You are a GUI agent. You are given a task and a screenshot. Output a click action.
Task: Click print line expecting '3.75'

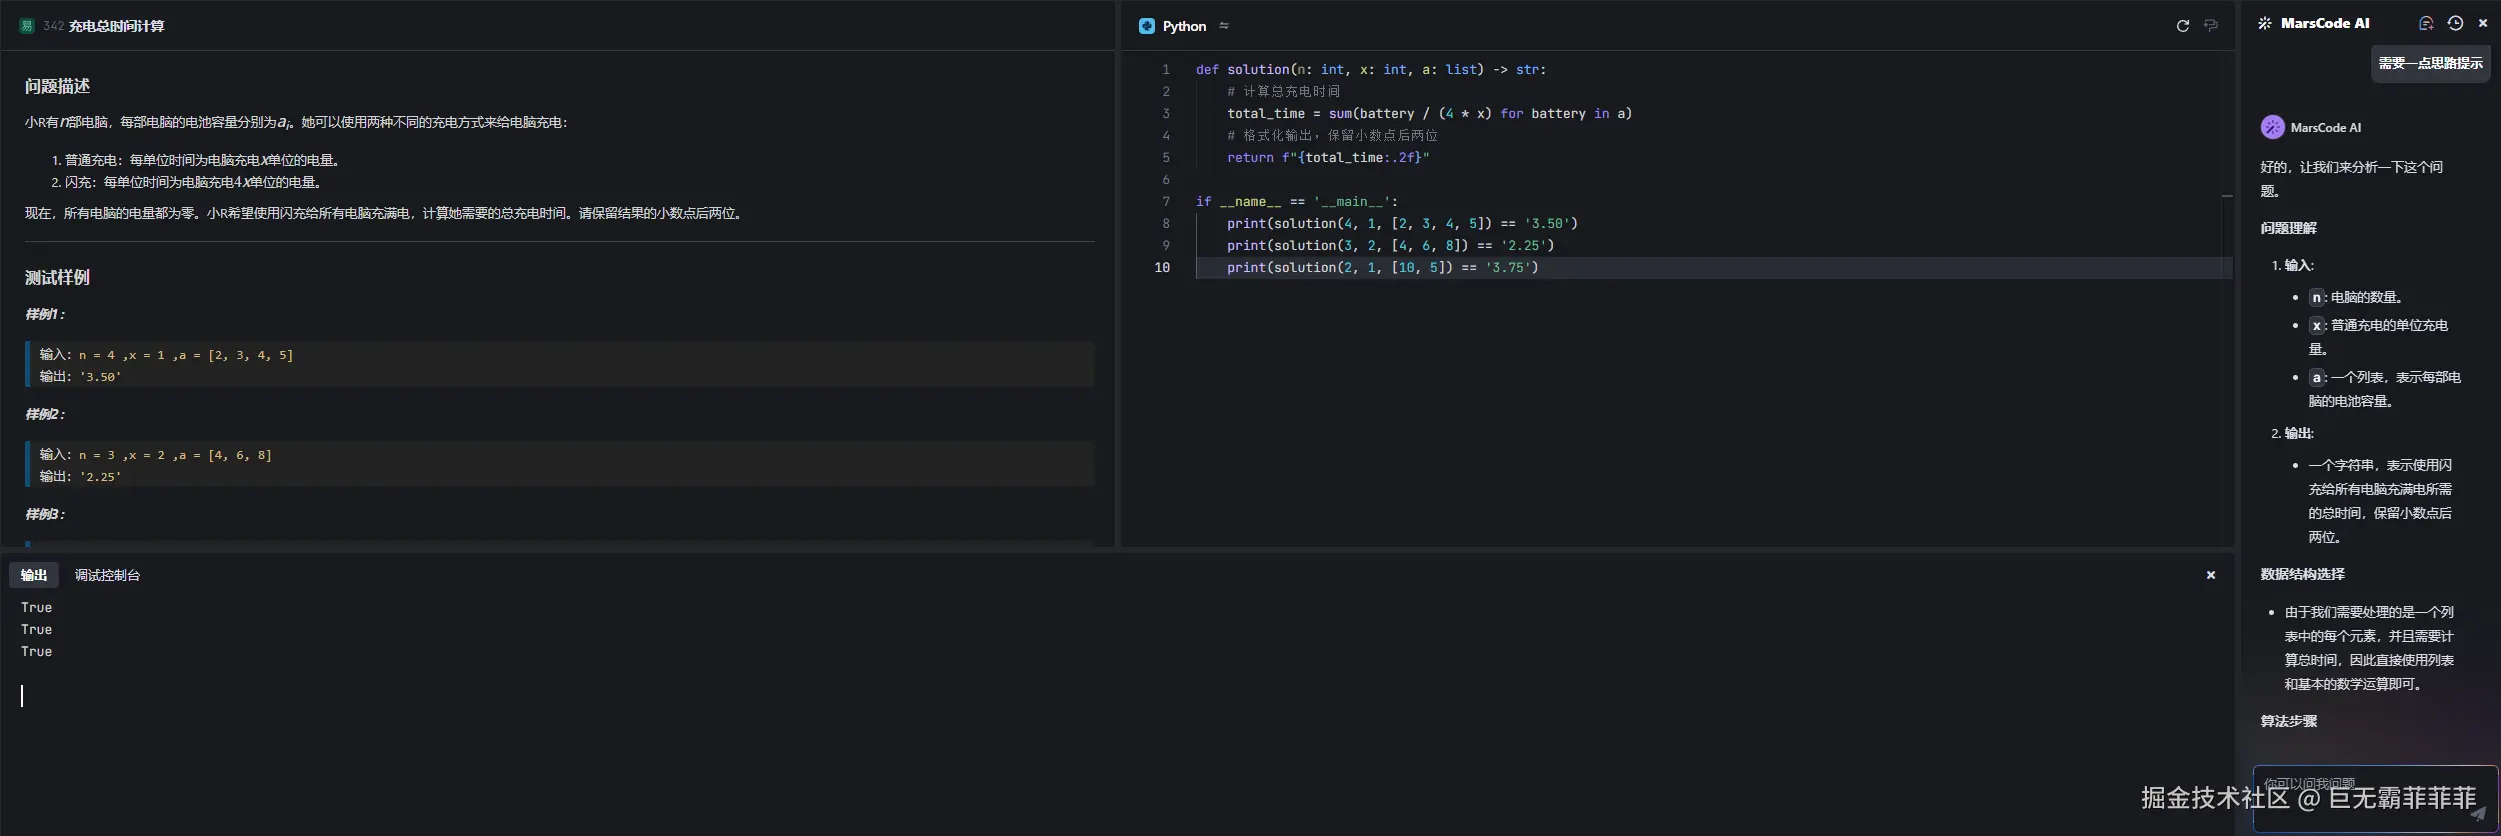[1383, 268]
